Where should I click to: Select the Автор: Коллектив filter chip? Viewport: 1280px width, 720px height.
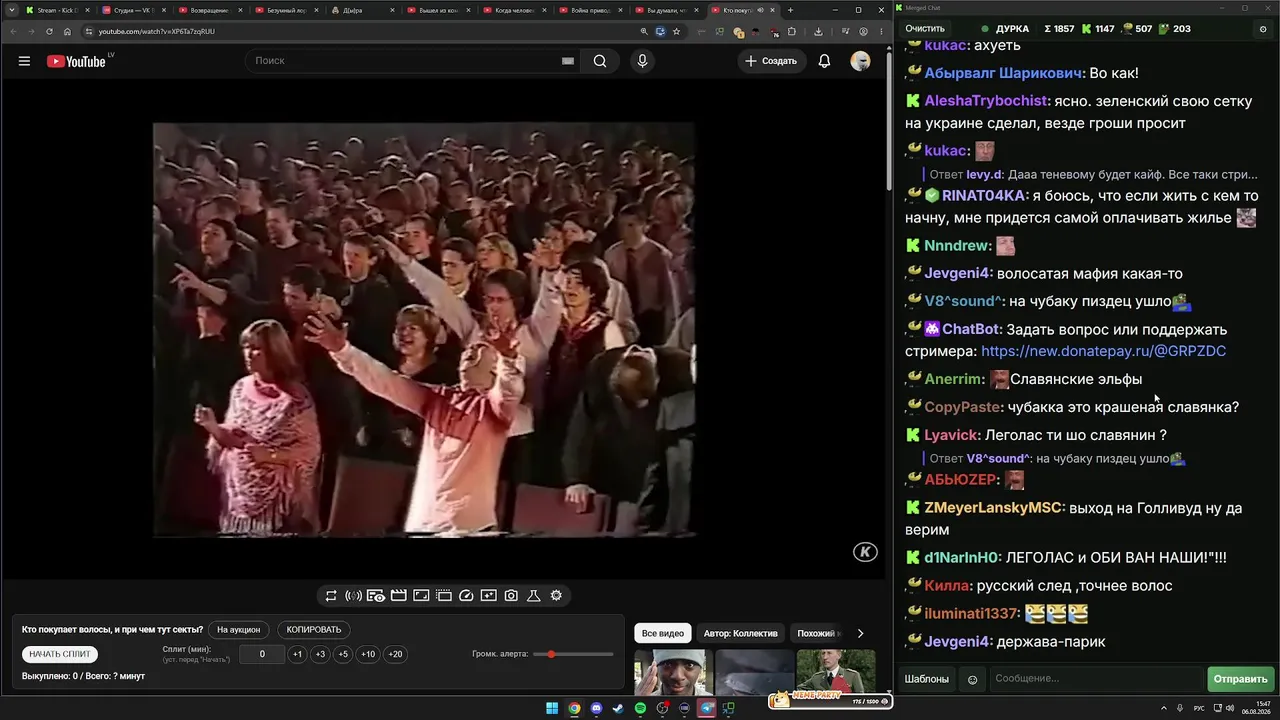pyautogui.click(x=740, y=633)
